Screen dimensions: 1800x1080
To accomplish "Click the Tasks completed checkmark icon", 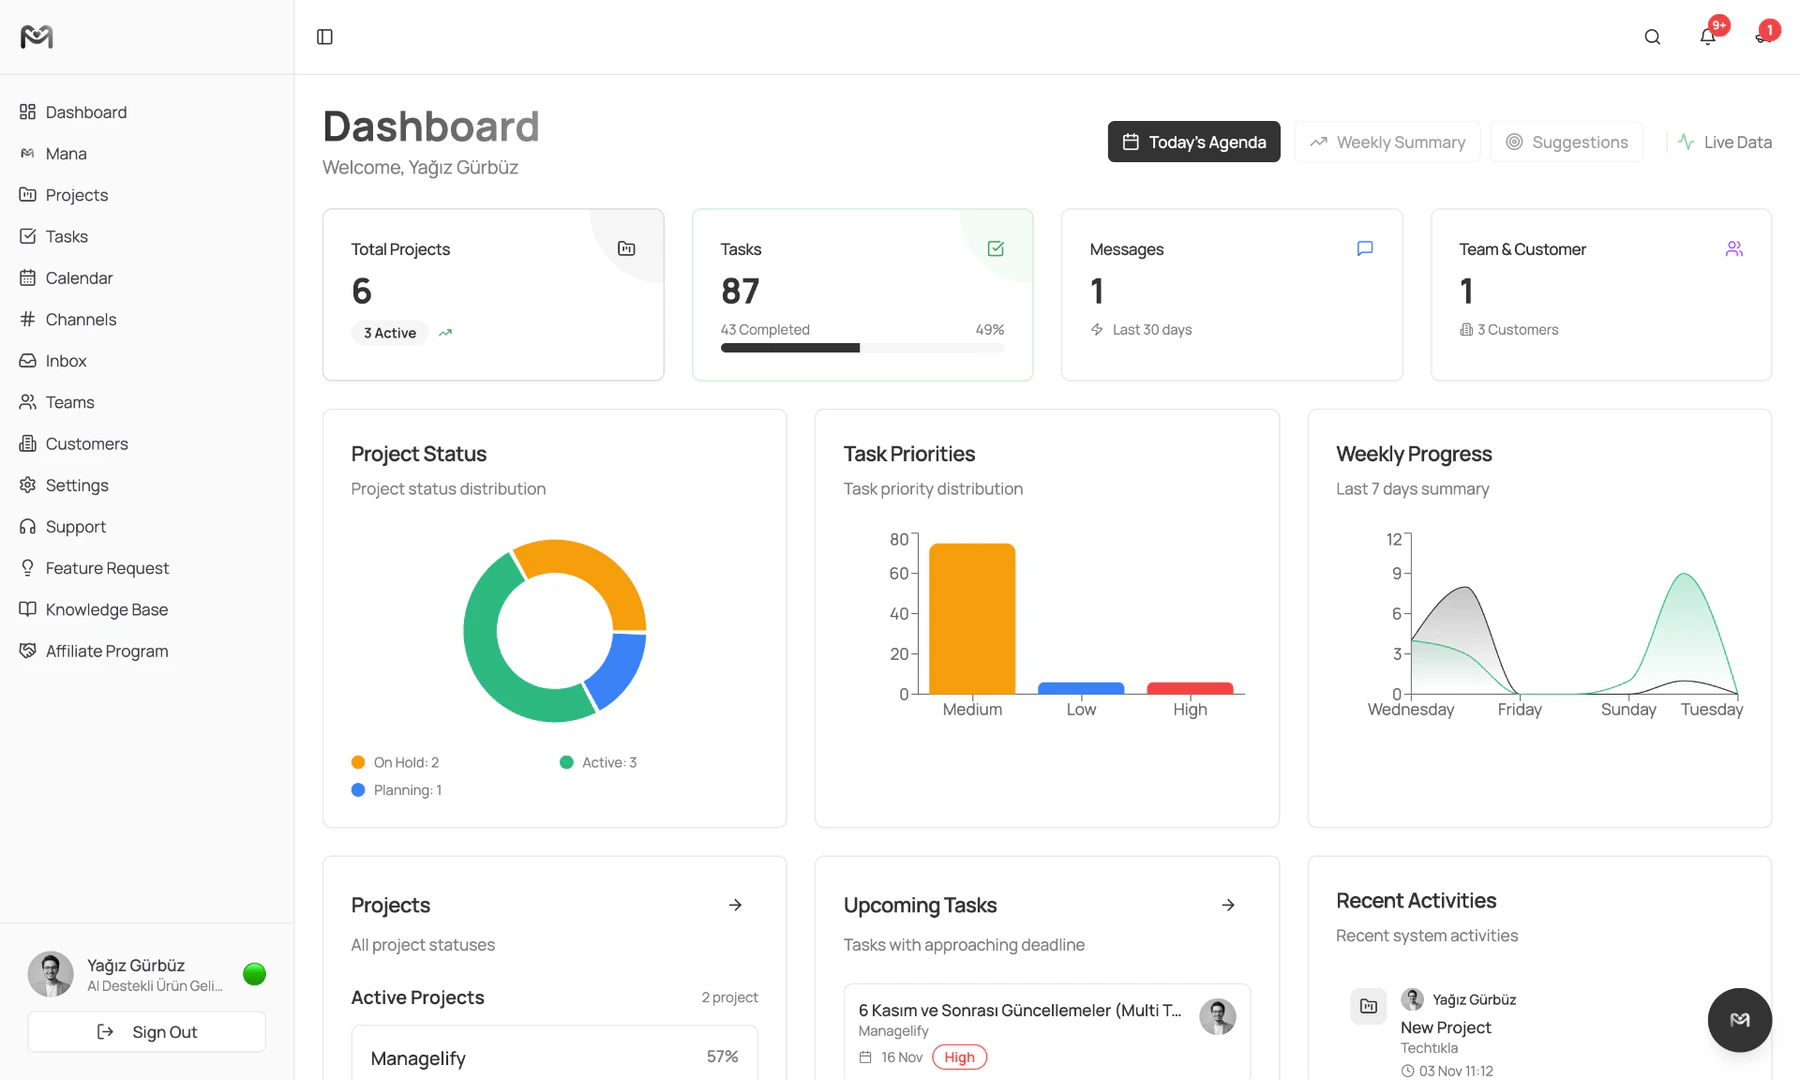I will coord(995,248).
